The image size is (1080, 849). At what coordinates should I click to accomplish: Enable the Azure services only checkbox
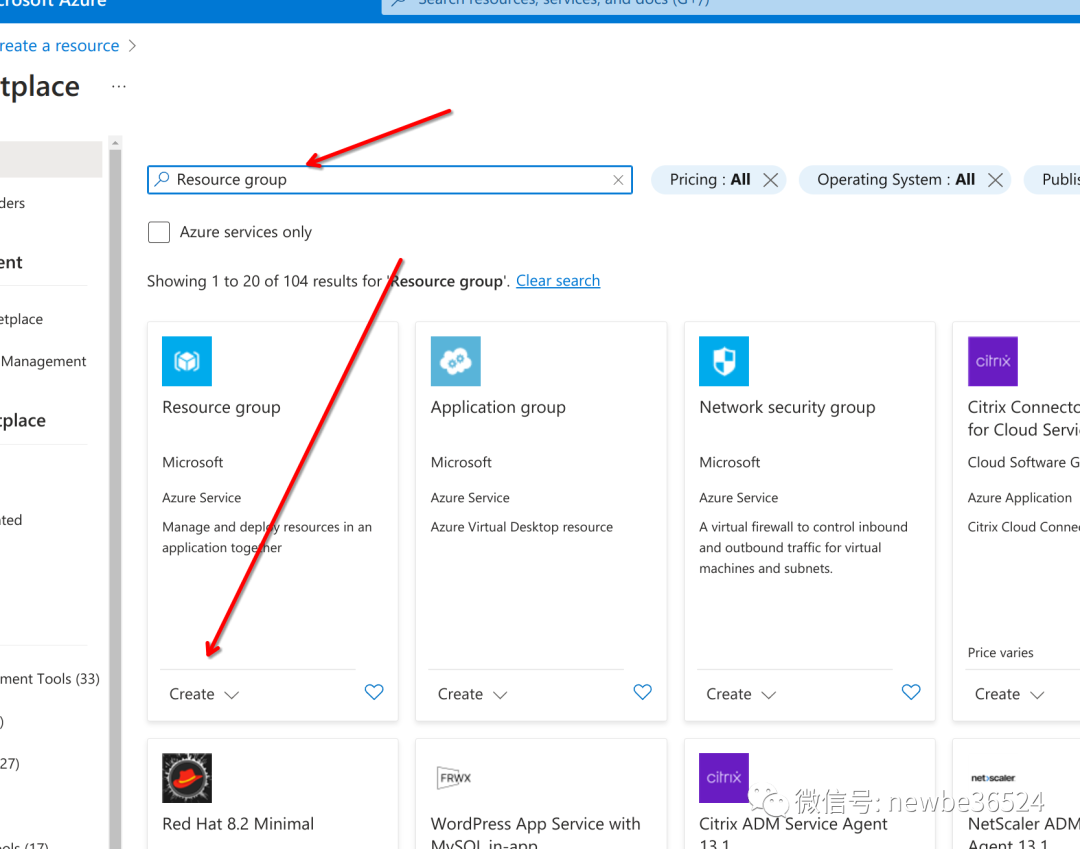159,232
